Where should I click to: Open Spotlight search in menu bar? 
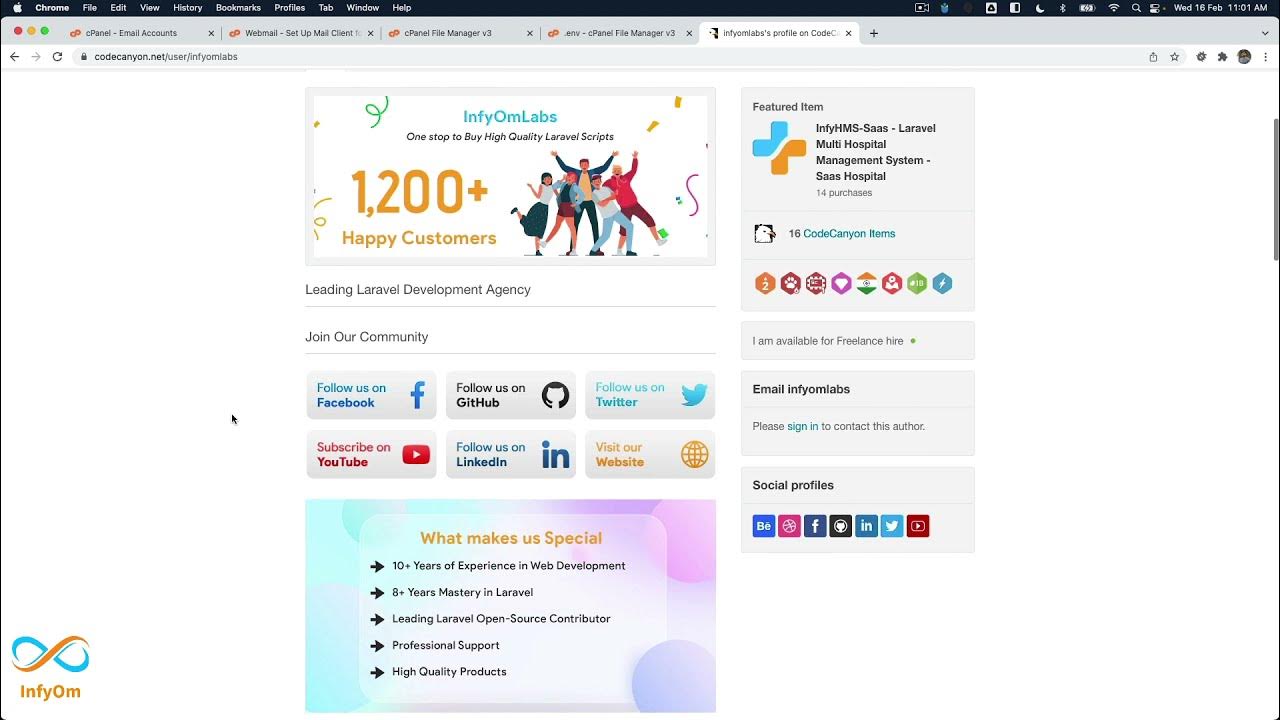coord(1136,8)
